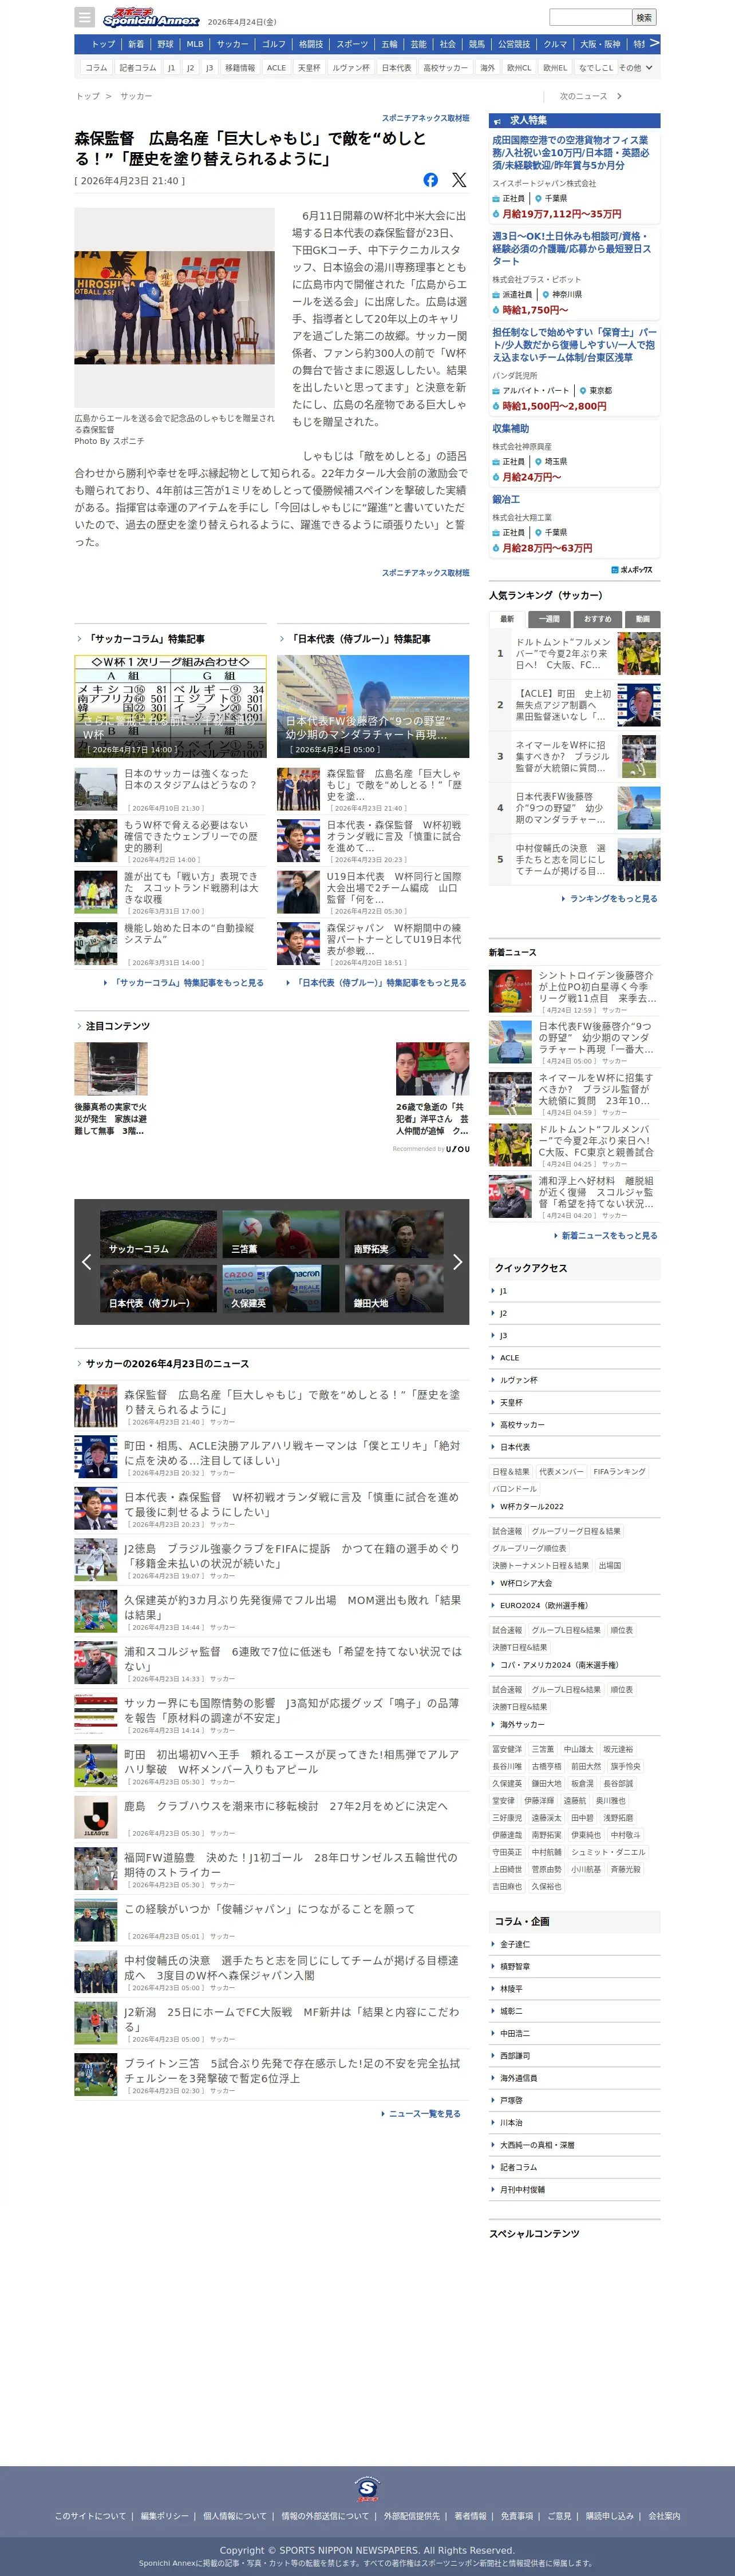Screen dimensions: 735x2576
Task: Open the main article photo of 森保監督
Action: 174,307
